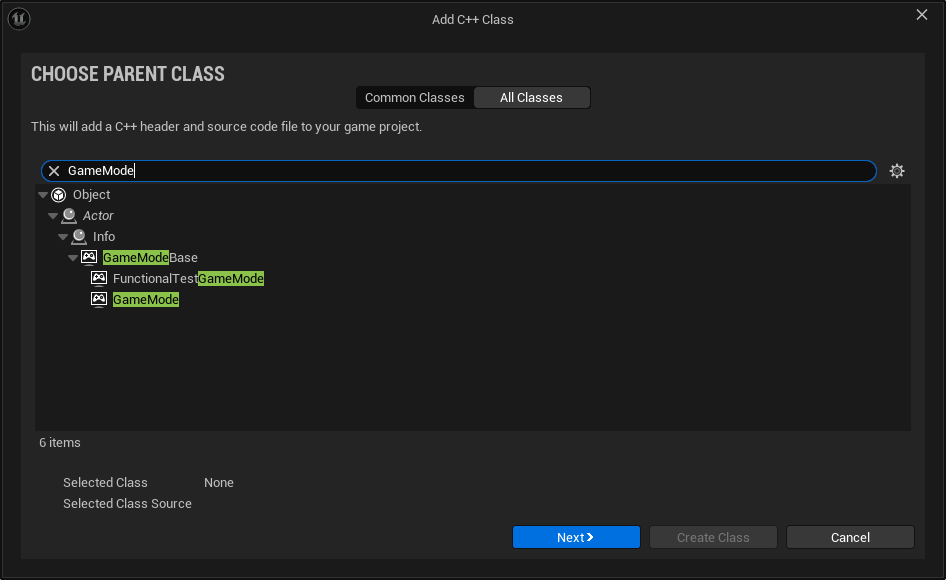Click the GameModeBase gamepad icon
This screenshot has height=580, width=946.
89,258
